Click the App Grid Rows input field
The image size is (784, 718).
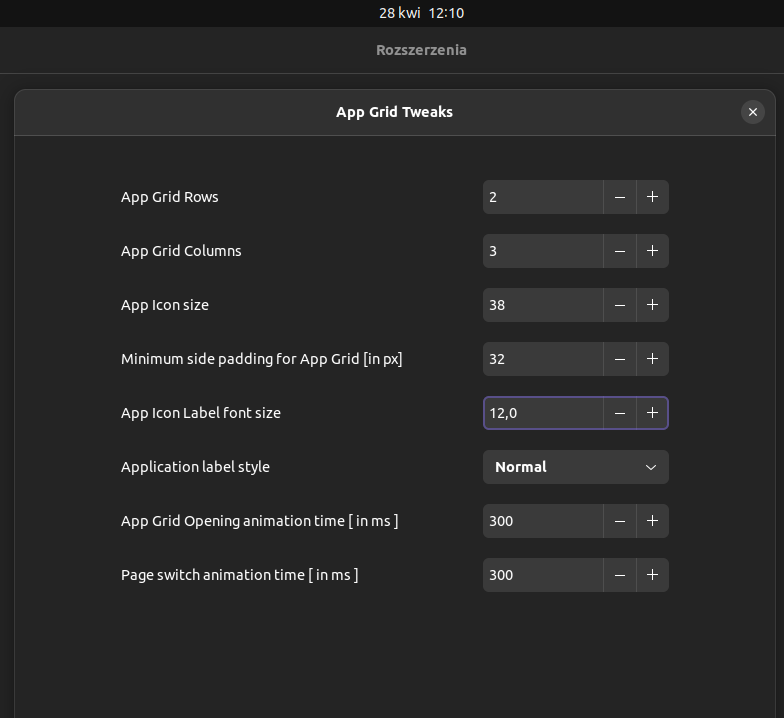543,197
